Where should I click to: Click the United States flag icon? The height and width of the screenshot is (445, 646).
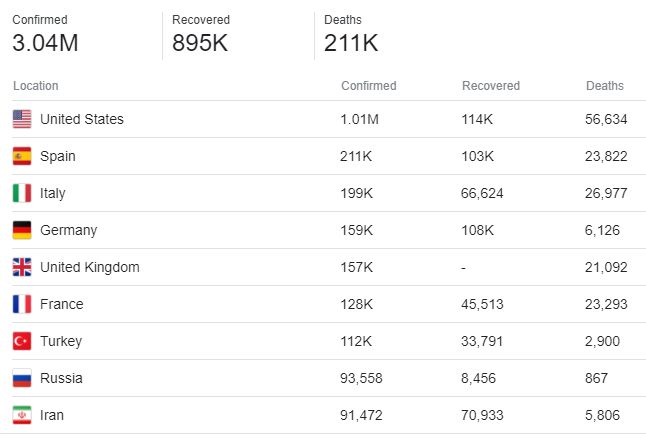click(22, 119)
